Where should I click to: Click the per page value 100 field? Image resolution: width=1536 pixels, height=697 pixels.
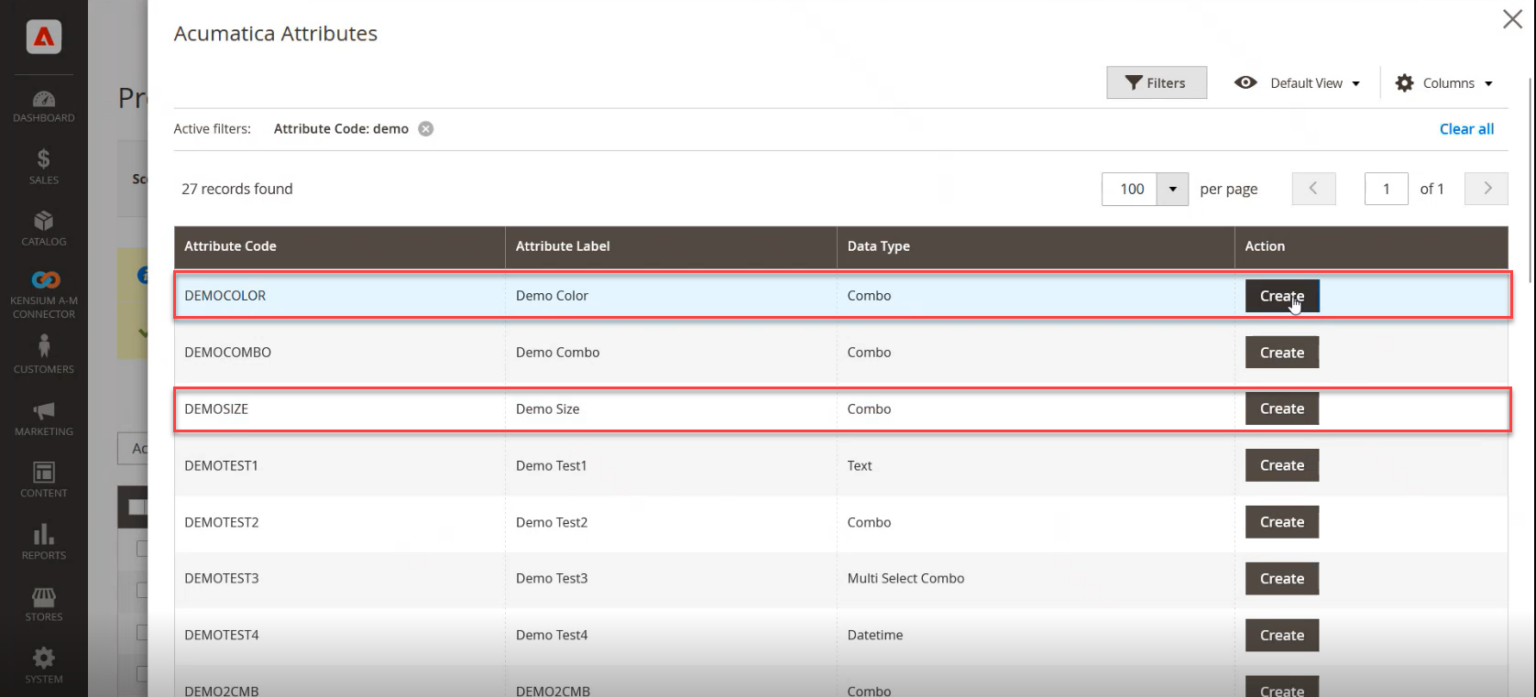pos(1130,189)
